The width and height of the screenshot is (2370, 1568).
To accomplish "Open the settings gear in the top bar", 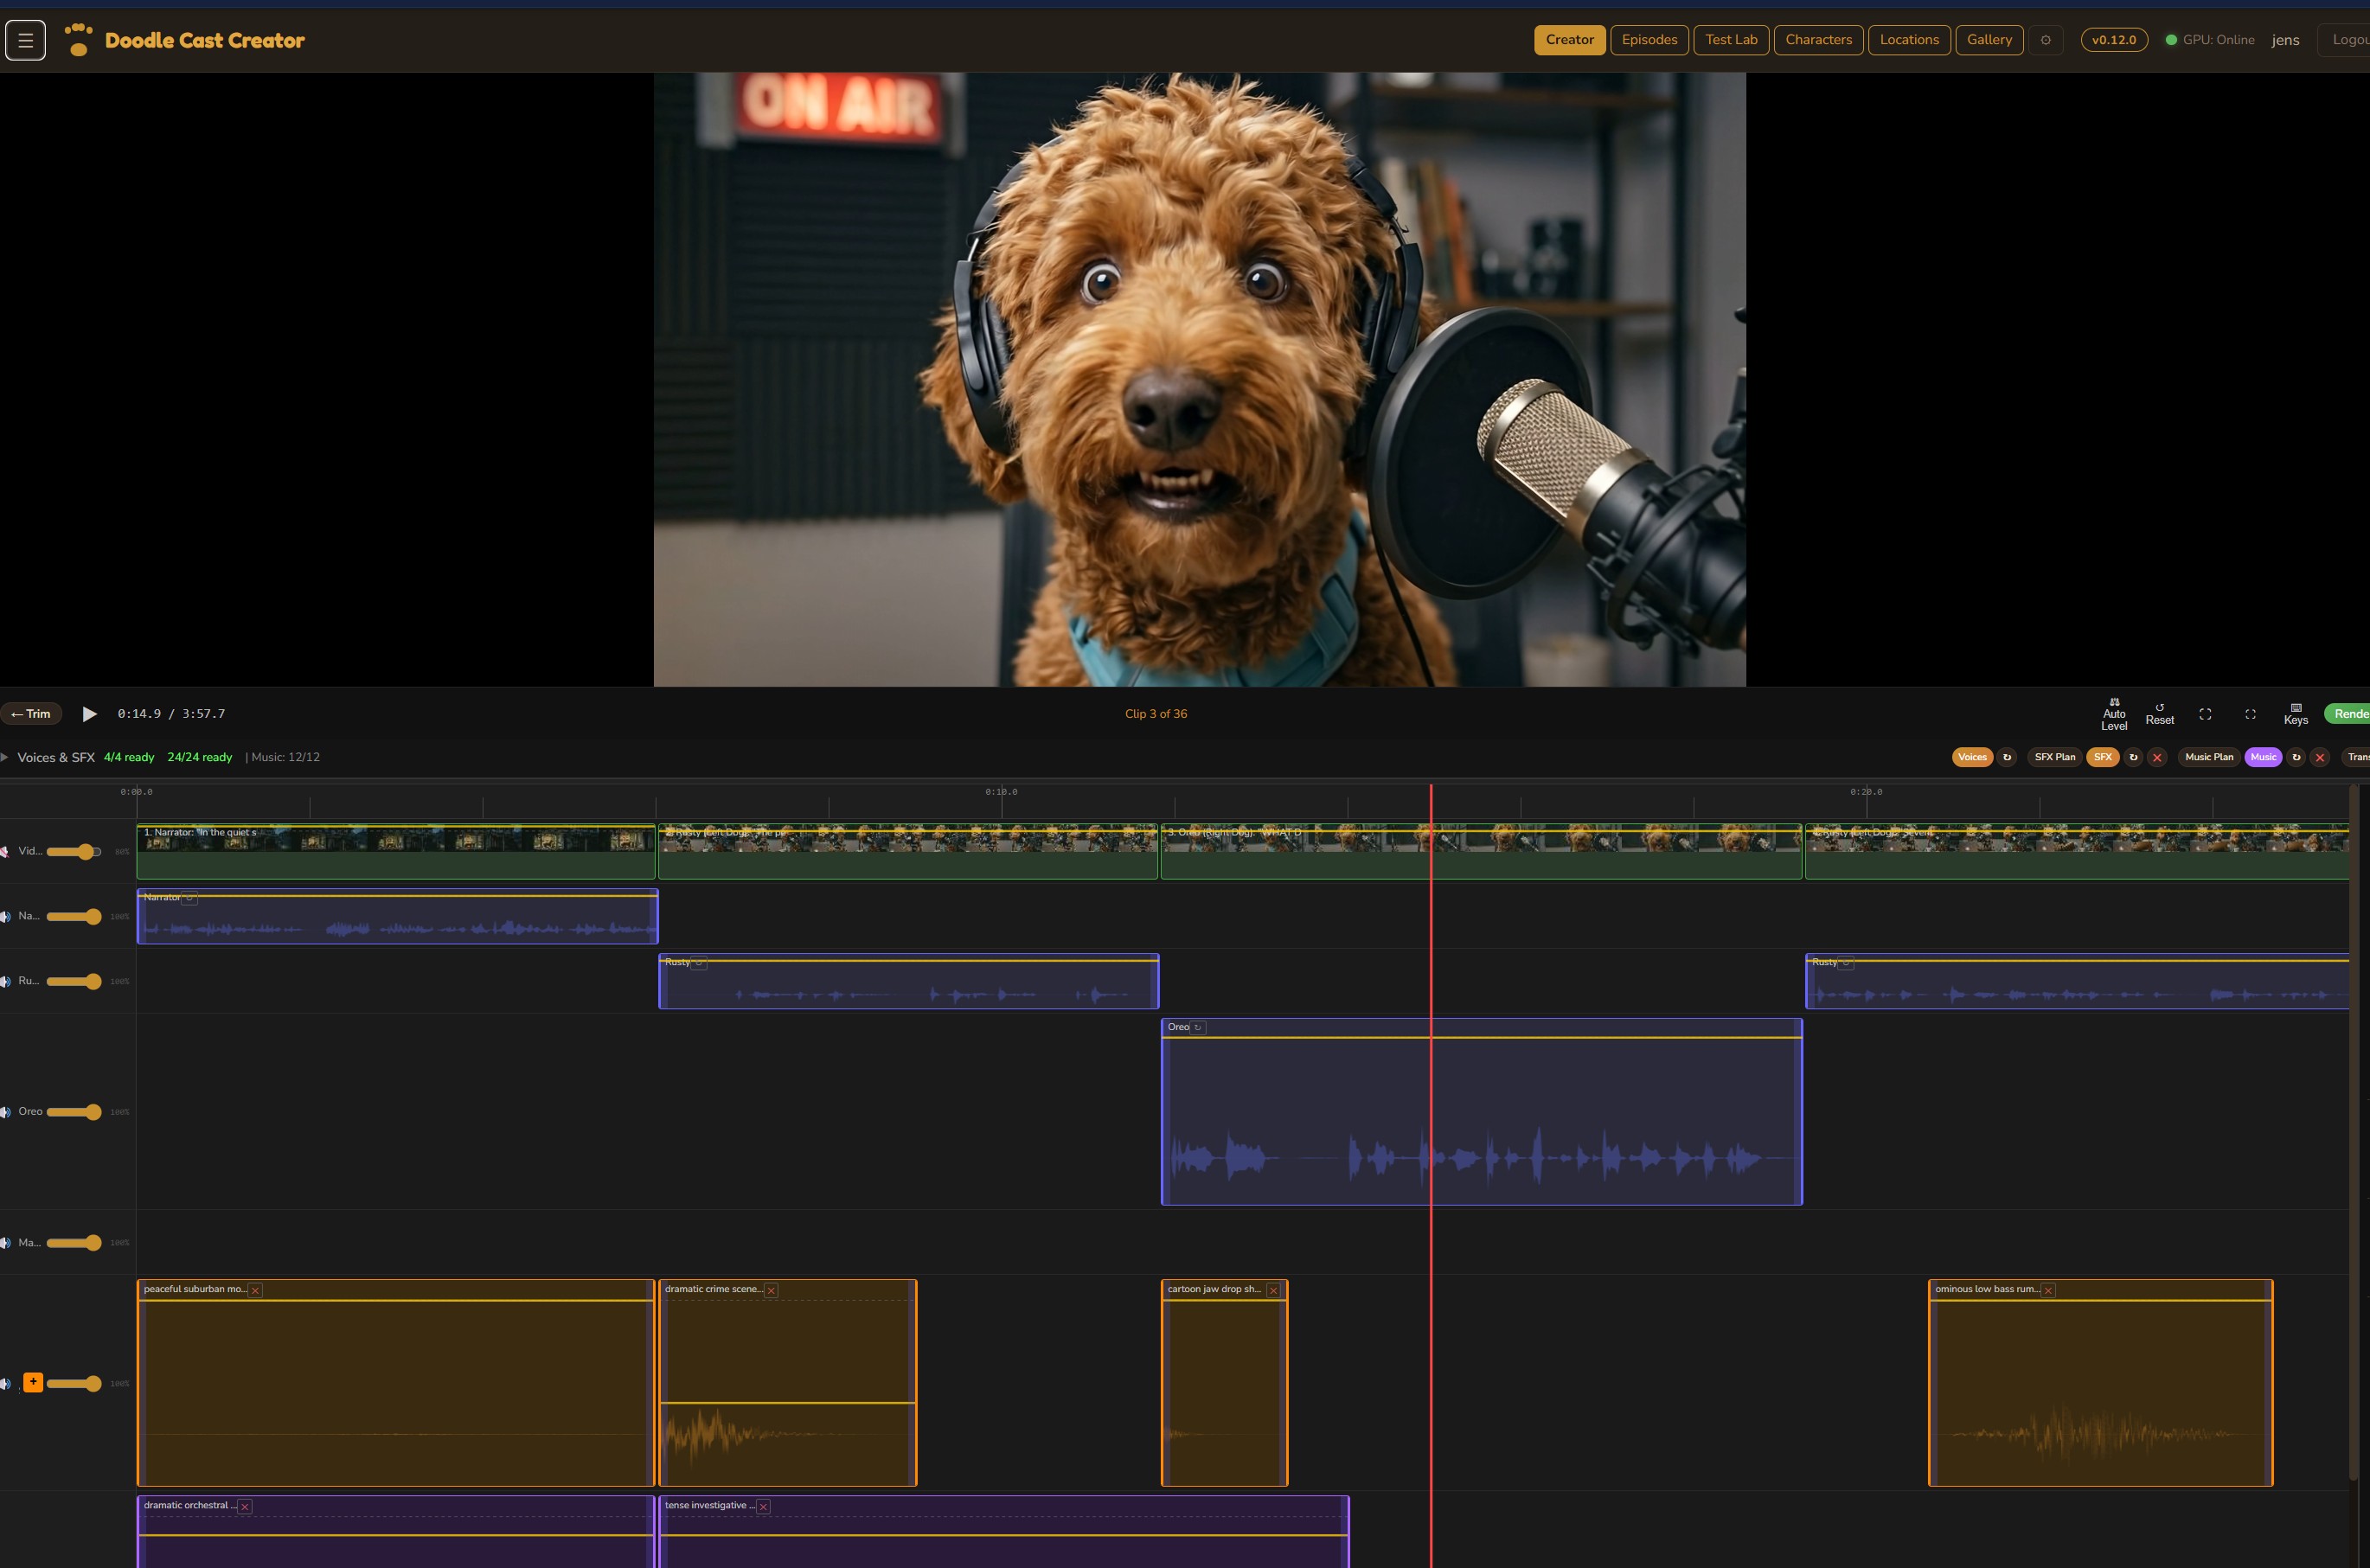I will 2045,40.
